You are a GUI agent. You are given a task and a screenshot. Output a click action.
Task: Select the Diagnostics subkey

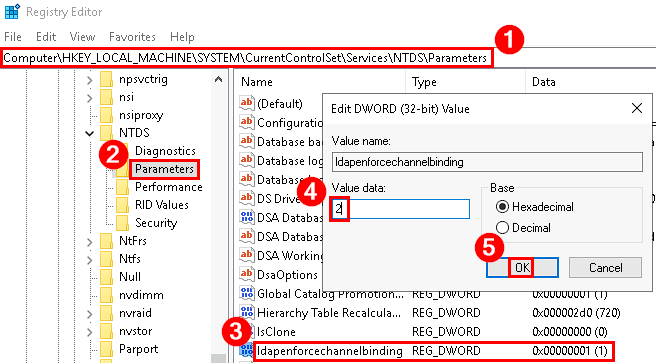[165, 151]
